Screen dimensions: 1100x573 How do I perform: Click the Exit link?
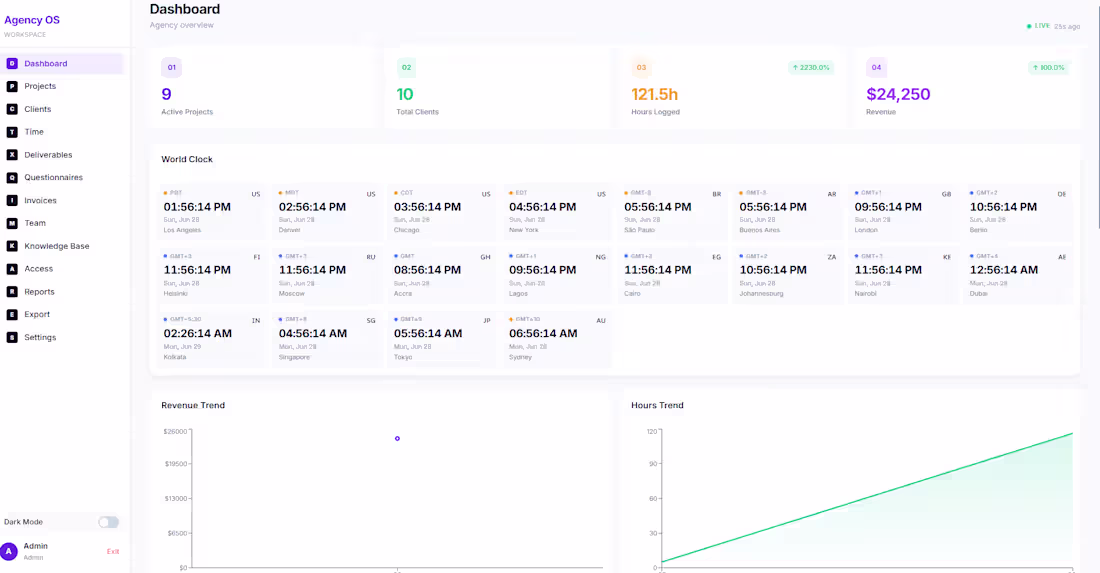[113, 551]
